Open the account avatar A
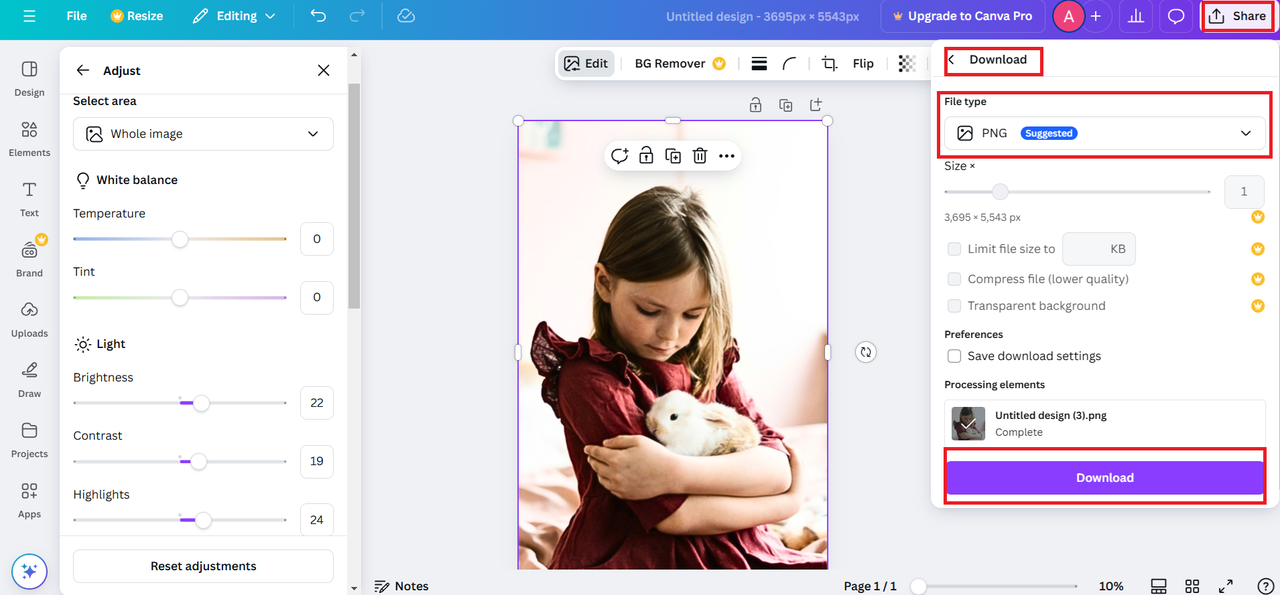Image resolution: width=1280 pixels, height=595 pixels. [1069, 16]
